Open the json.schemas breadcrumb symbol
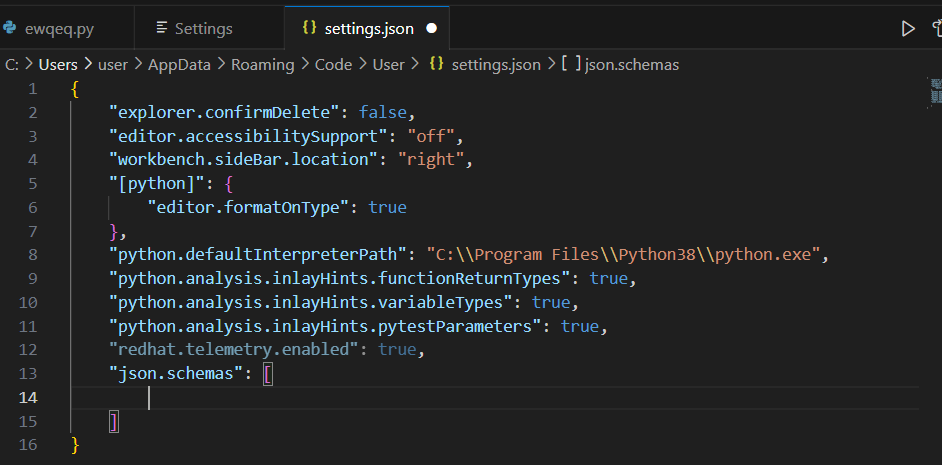Image resolution: width=942 pixels, height=465 pixels. click(631, 65)
